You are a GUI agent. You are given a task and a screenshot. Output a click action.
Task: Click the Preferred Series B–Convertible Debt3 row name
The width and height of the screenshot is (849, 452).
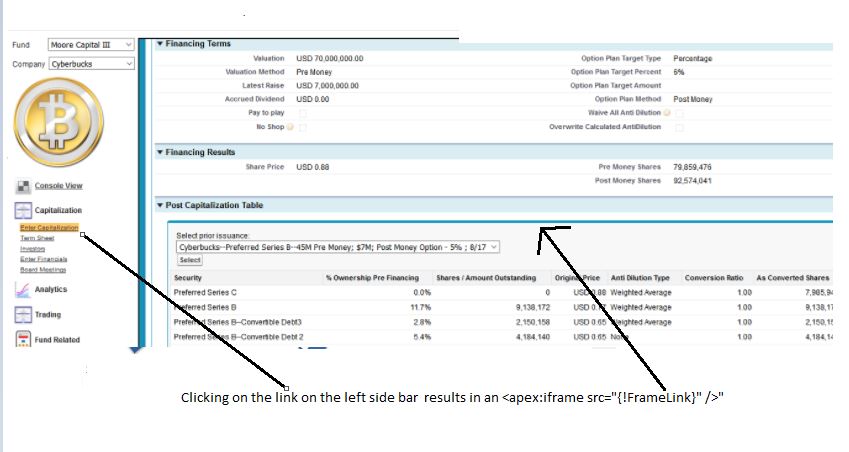point(238,322)
